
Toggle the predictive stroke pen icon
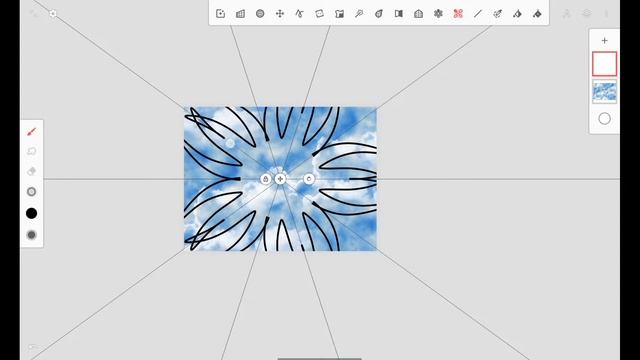[x=498, y=13]
